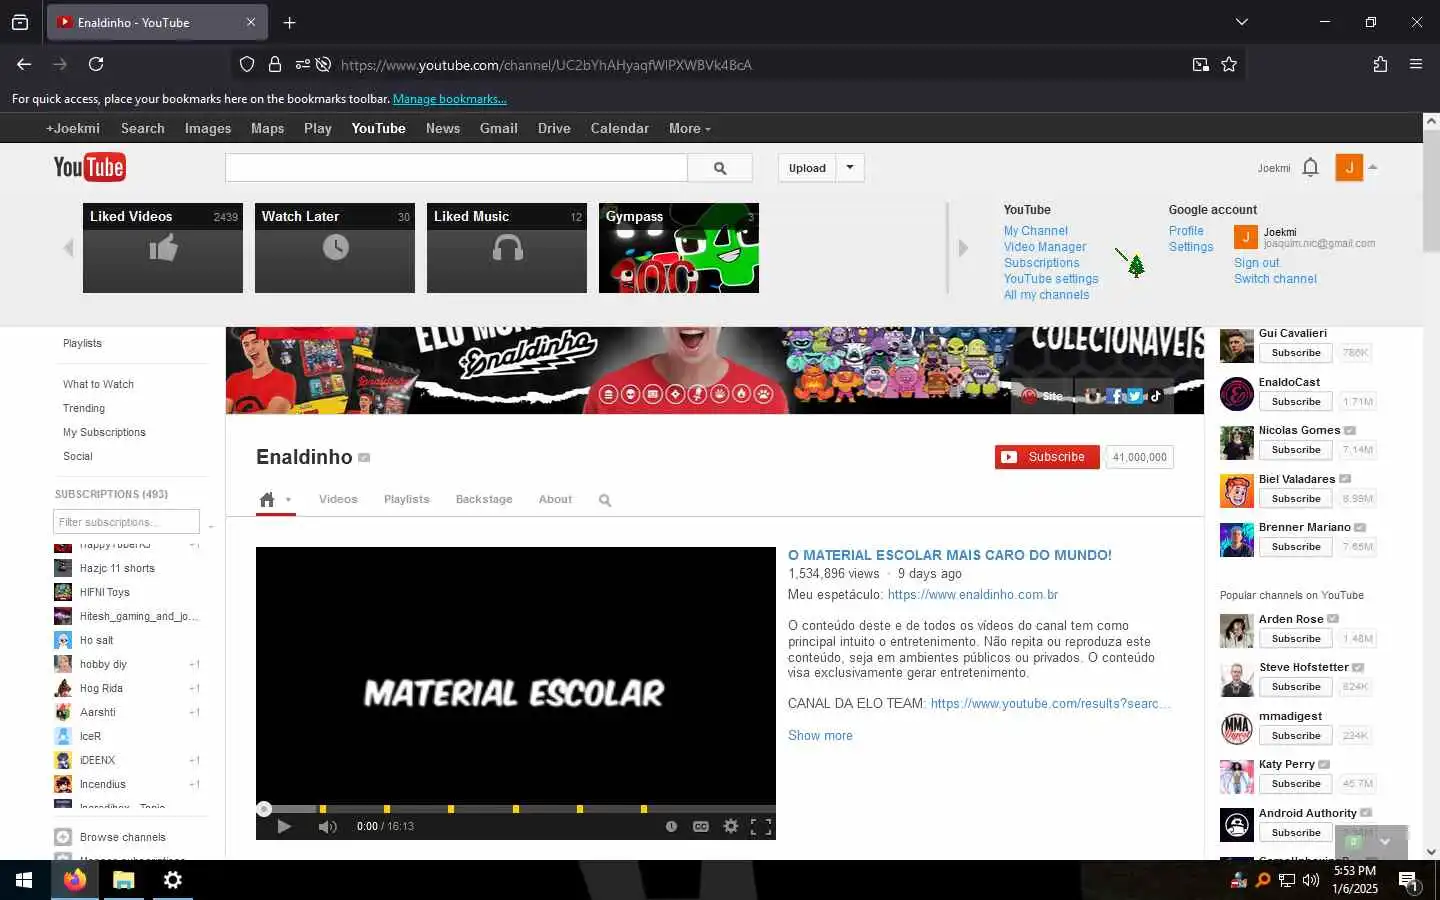
Task: Reload the page in the Firefox toolbar
Action: coord(96,64)
